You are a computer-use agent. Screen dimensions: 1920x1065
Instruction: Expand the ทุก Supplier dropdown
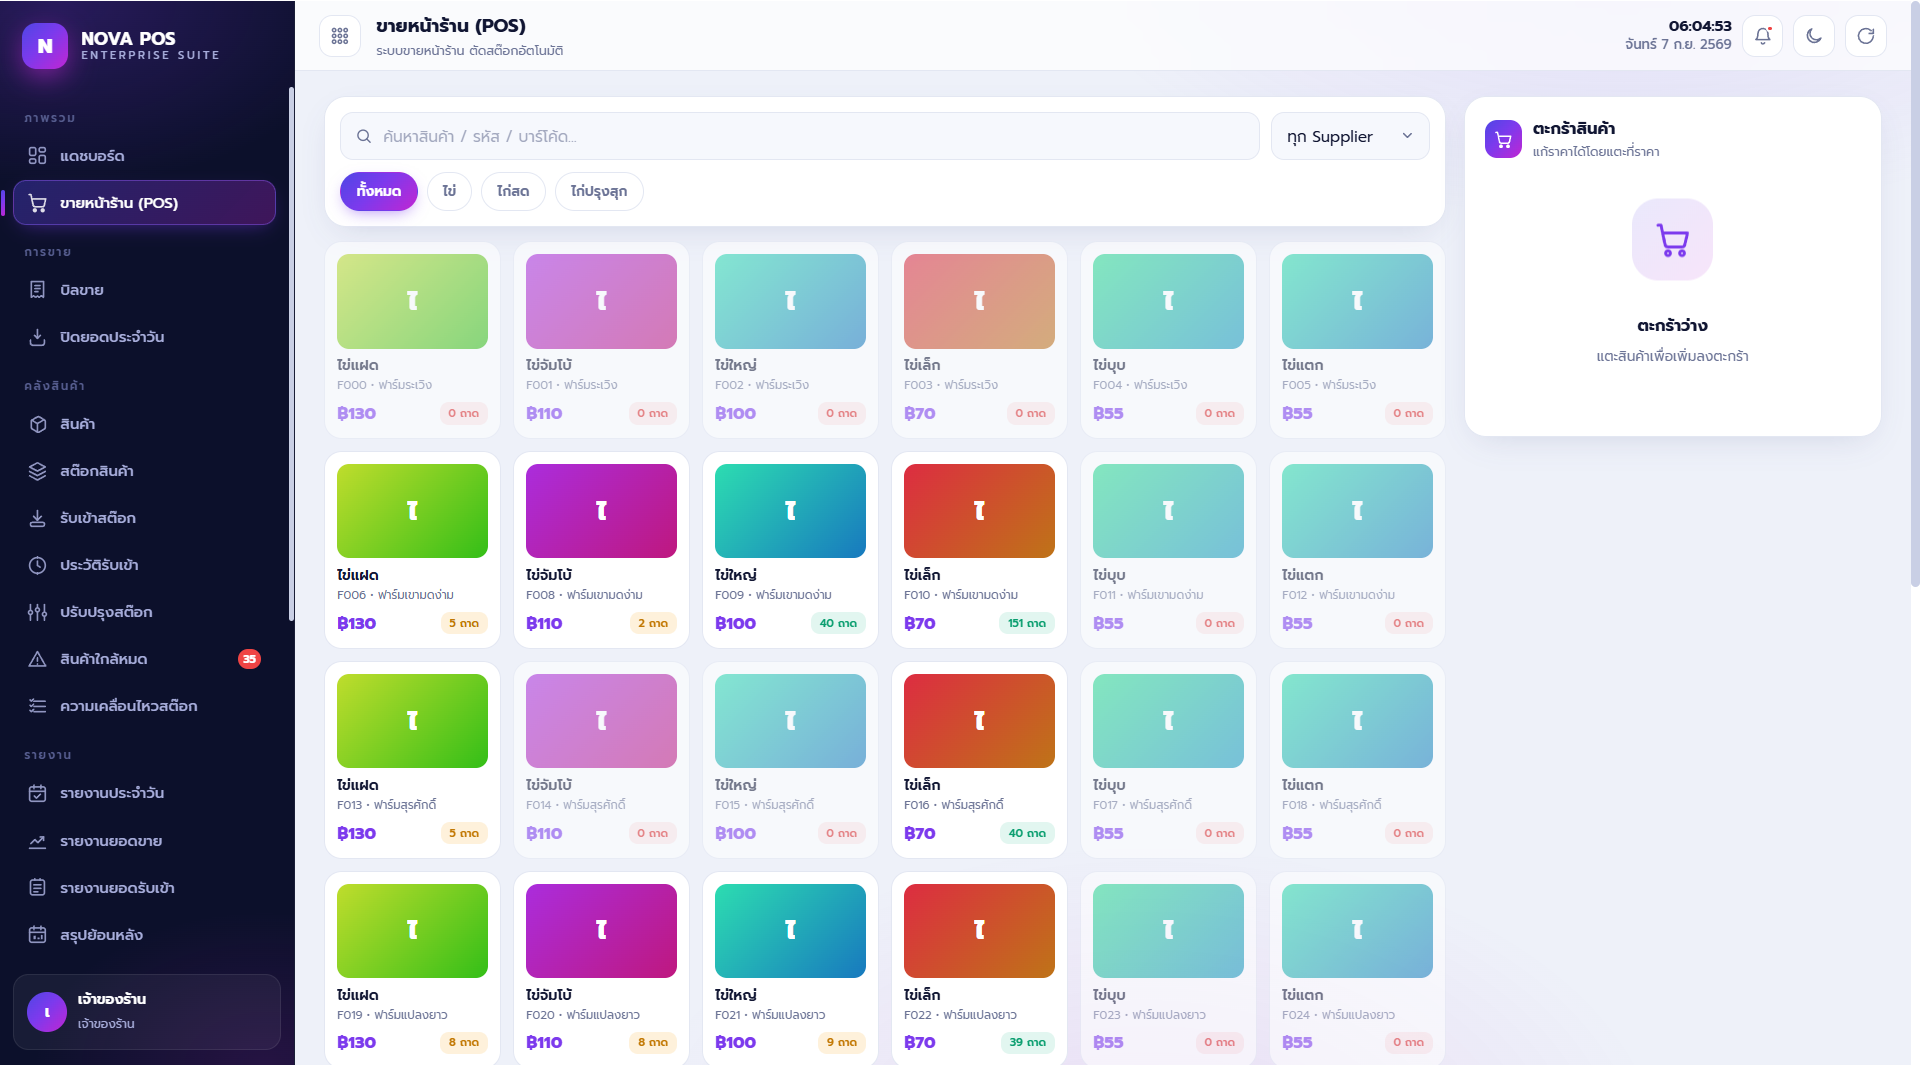click(1350, 136)
